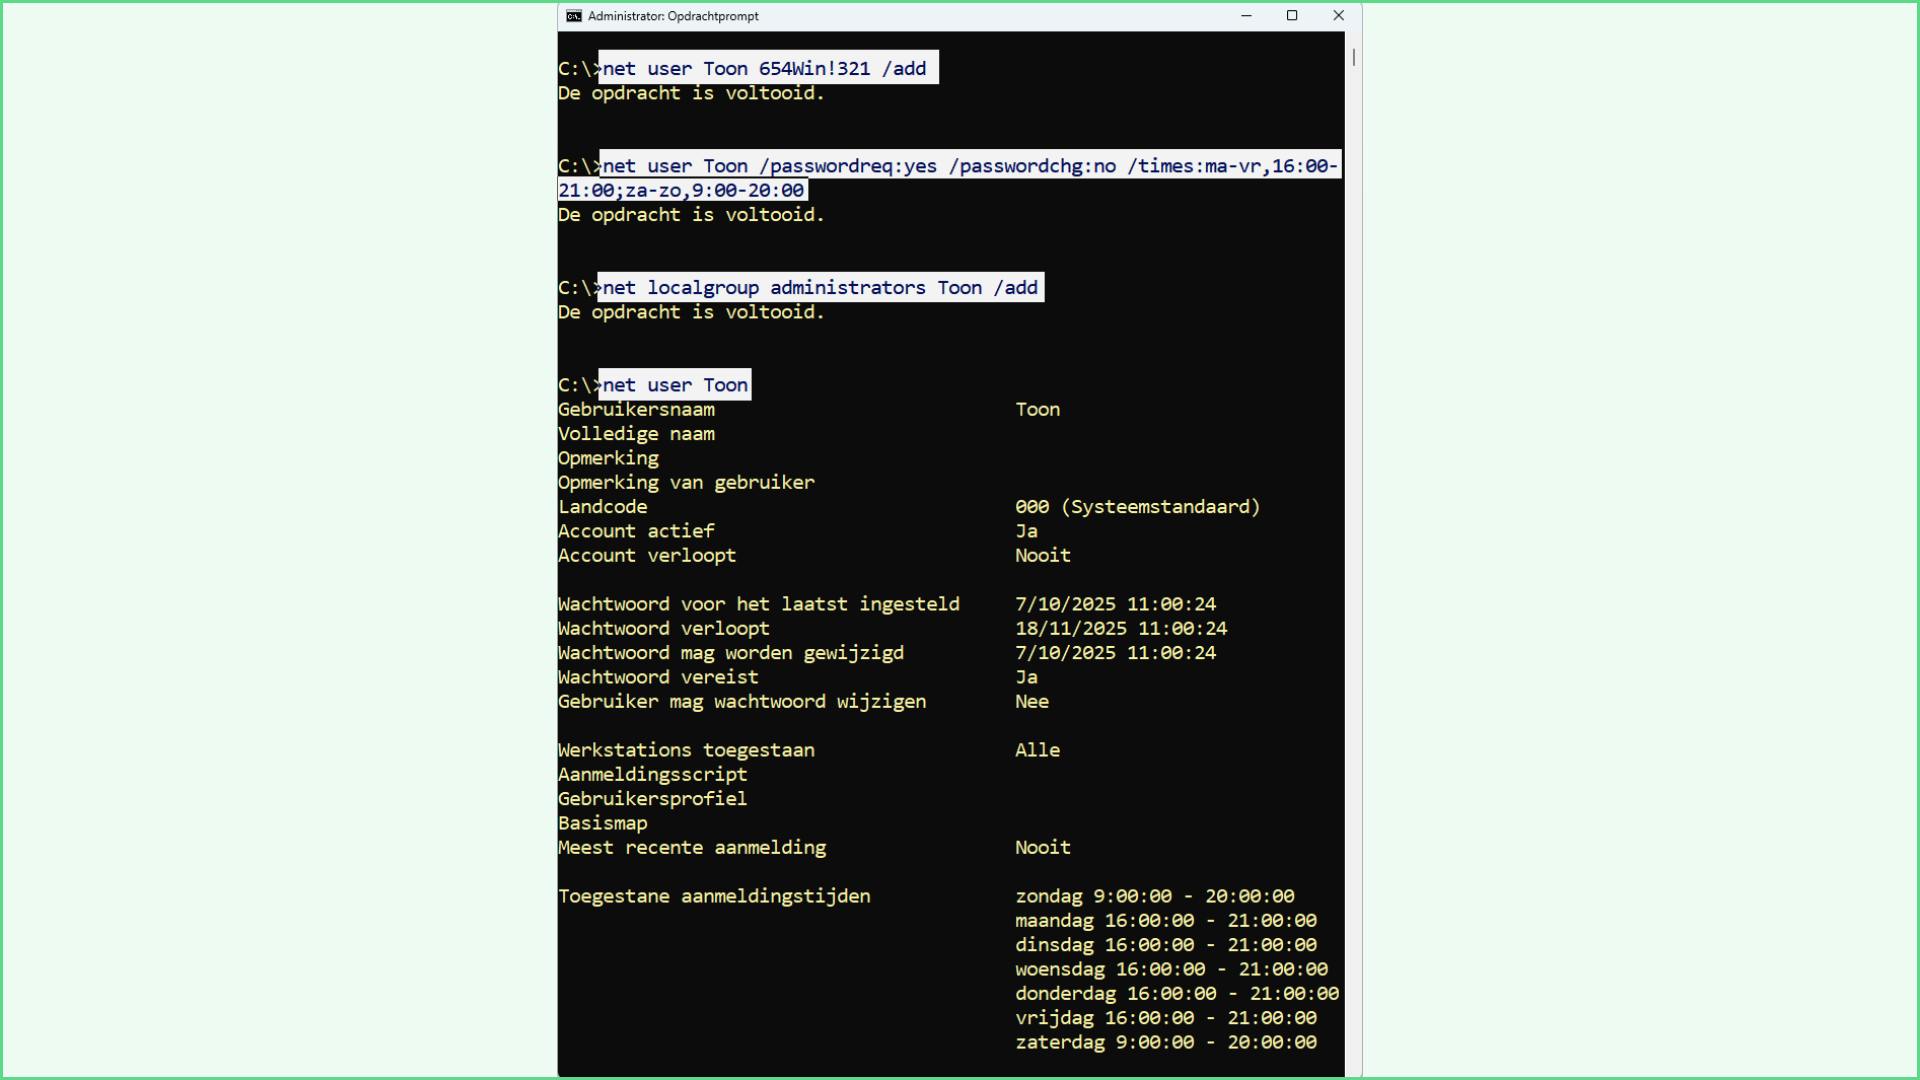Click the 'Administrator: Opdrachtprompt' title text
Image resolution: width=1920 pixels, height=1080 pixels.
coord(673,16)
